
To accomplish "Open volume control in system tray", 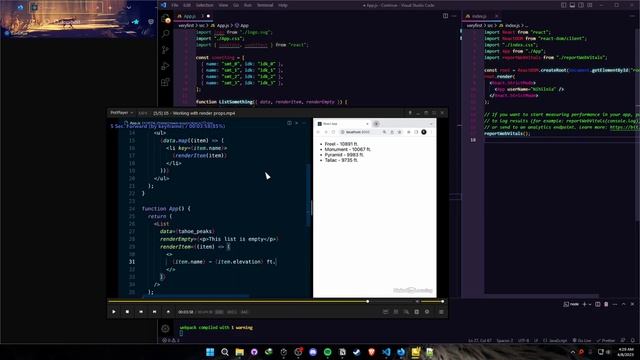I will 608,352.
